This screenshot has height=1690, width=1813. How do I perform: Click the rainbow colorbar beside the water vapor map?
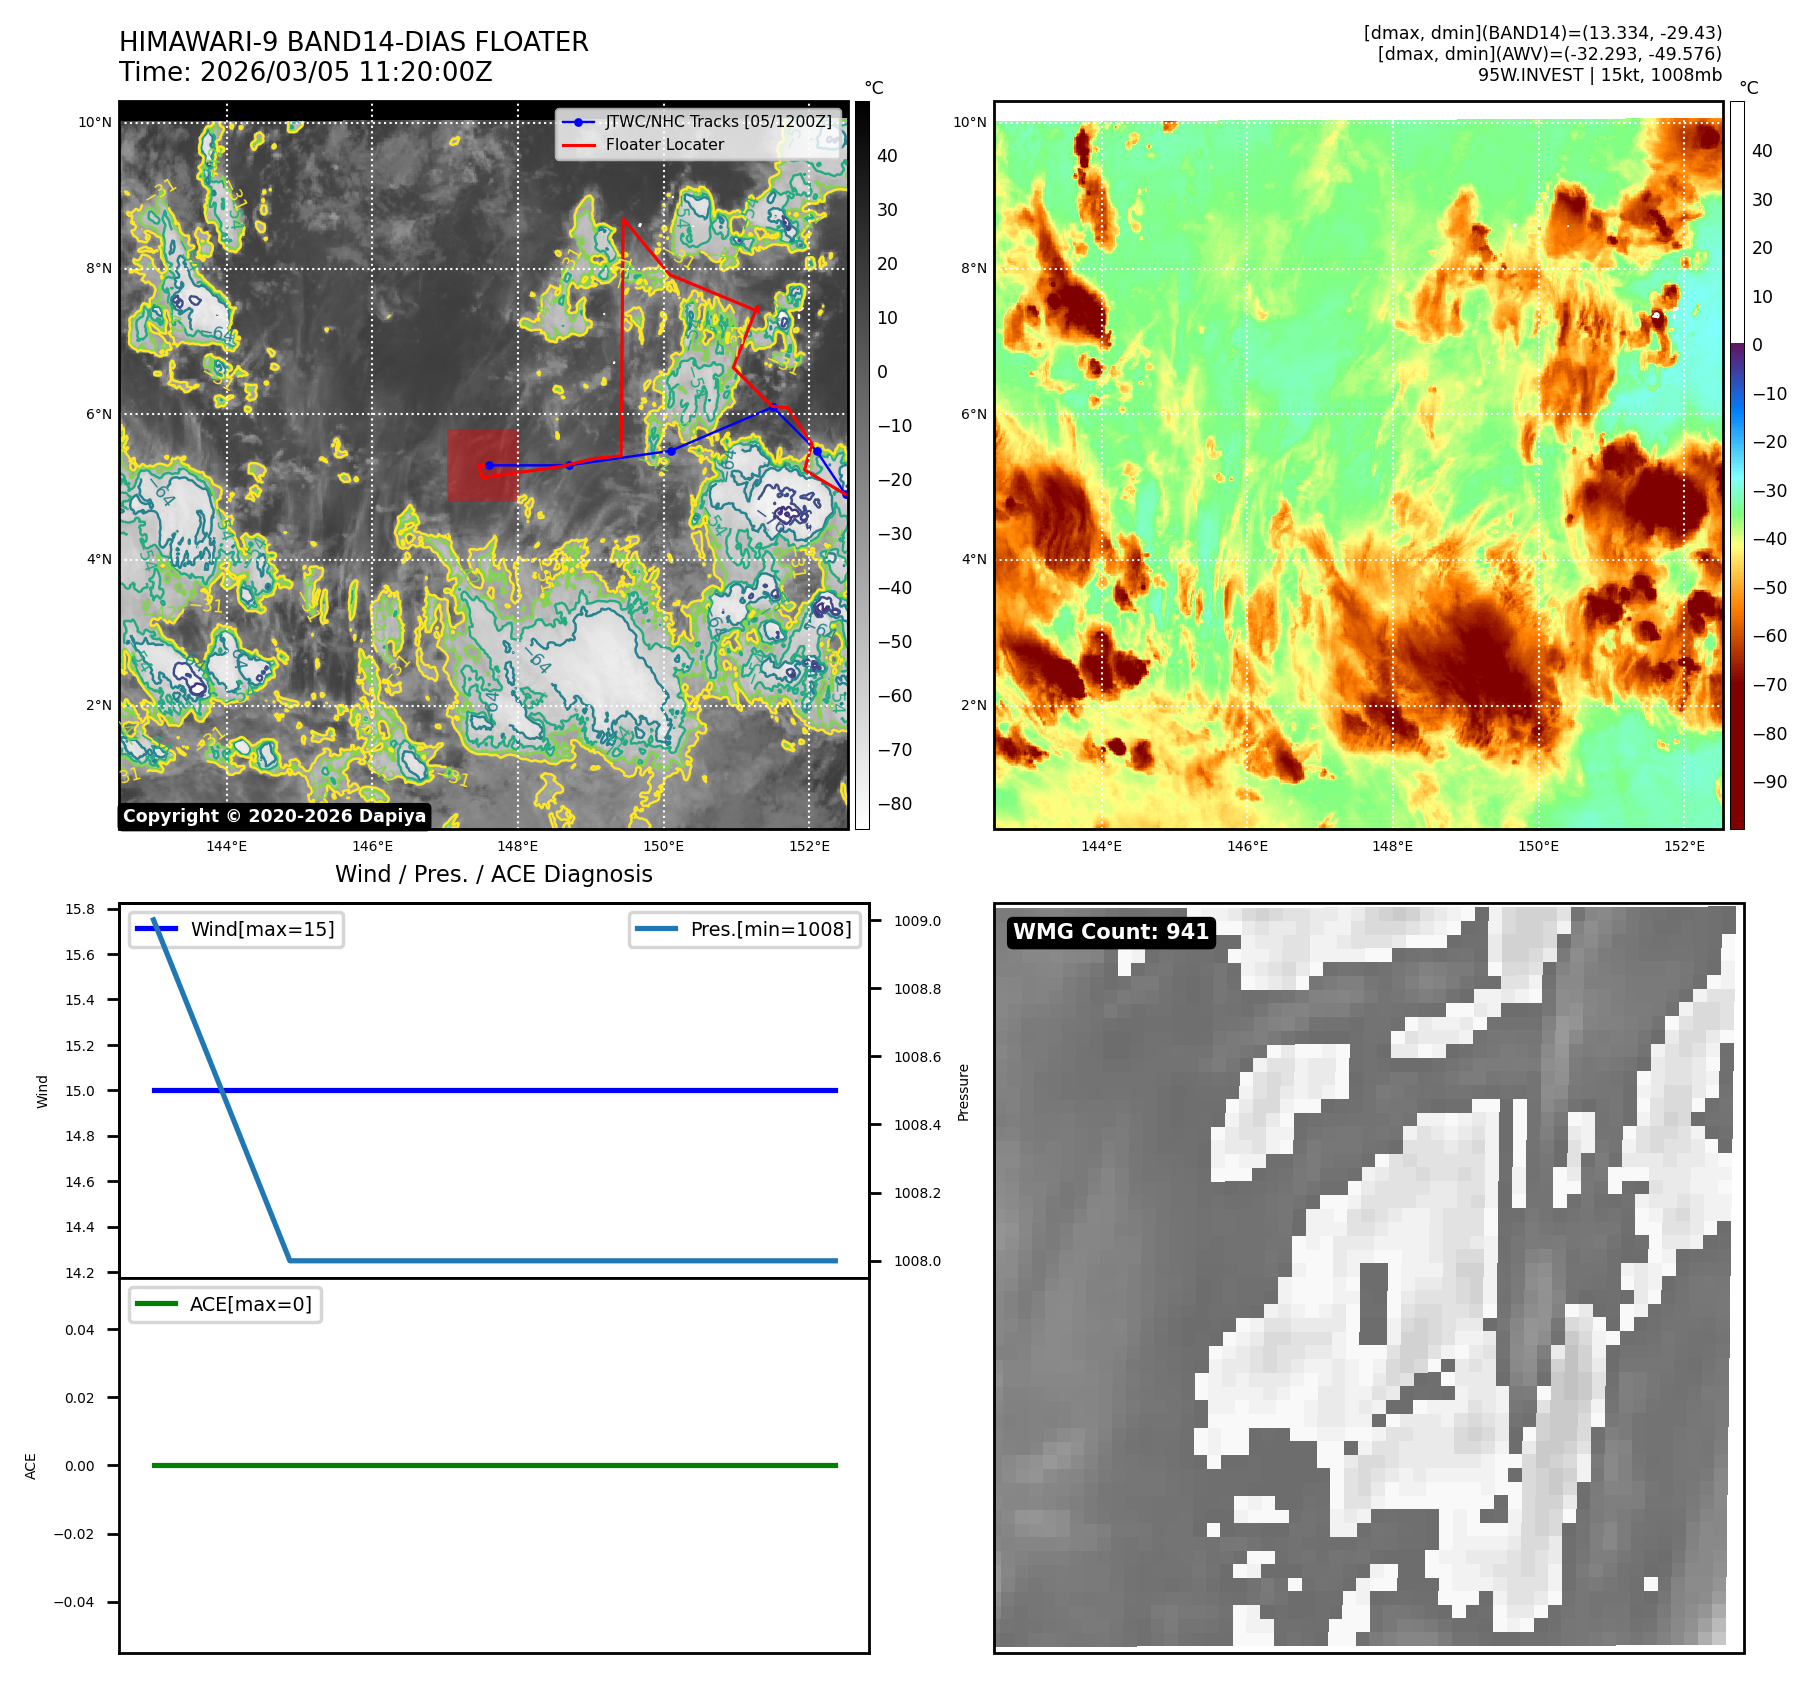tap(1737, 465)
